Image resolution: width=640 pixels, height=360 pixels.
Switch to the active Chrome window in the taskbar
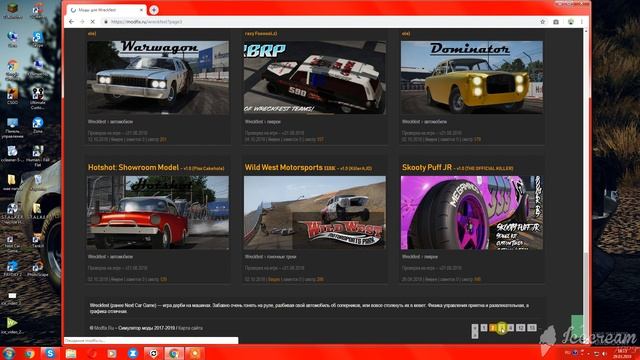click(x=174, y=353)
